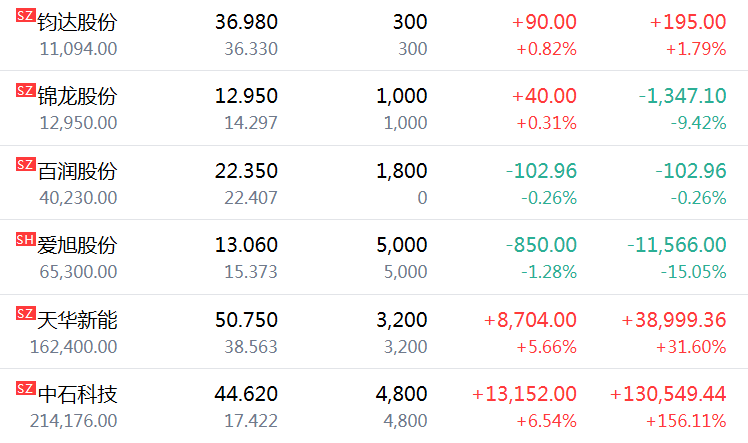This screenshot has width=748, height=443.
Task: Click the SH badge beside 爱旭股份
Action: tap(26, 239)
